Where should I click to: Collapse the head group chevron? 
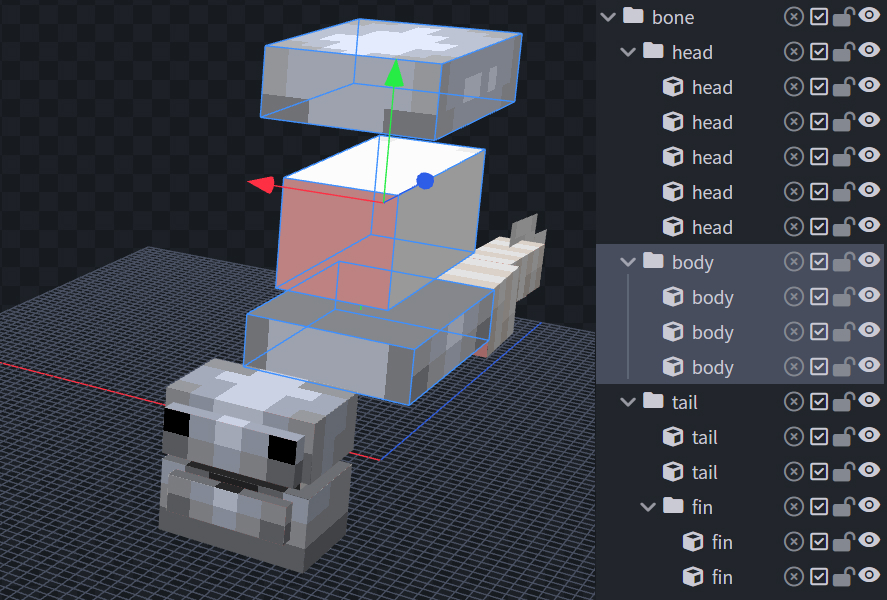(628, 52)
